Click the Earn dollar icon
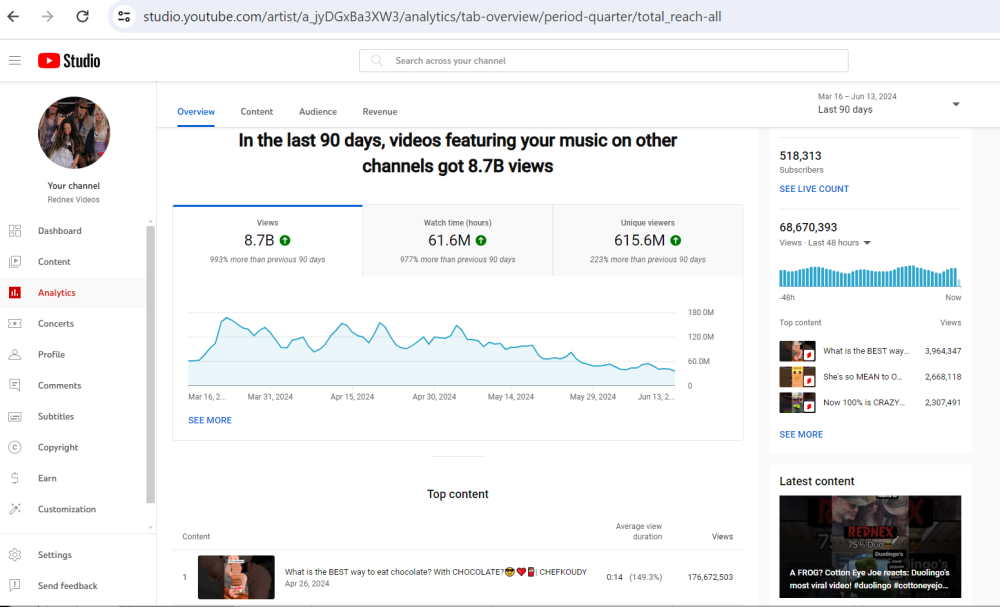Image resolution: width=1000 pixels, height=607 pixels. tap(15, 478)
